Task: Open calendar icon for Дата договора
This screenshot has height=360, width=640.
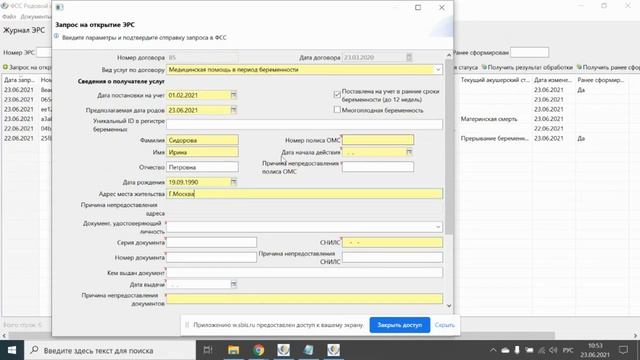Action: (x=409, y=58)
